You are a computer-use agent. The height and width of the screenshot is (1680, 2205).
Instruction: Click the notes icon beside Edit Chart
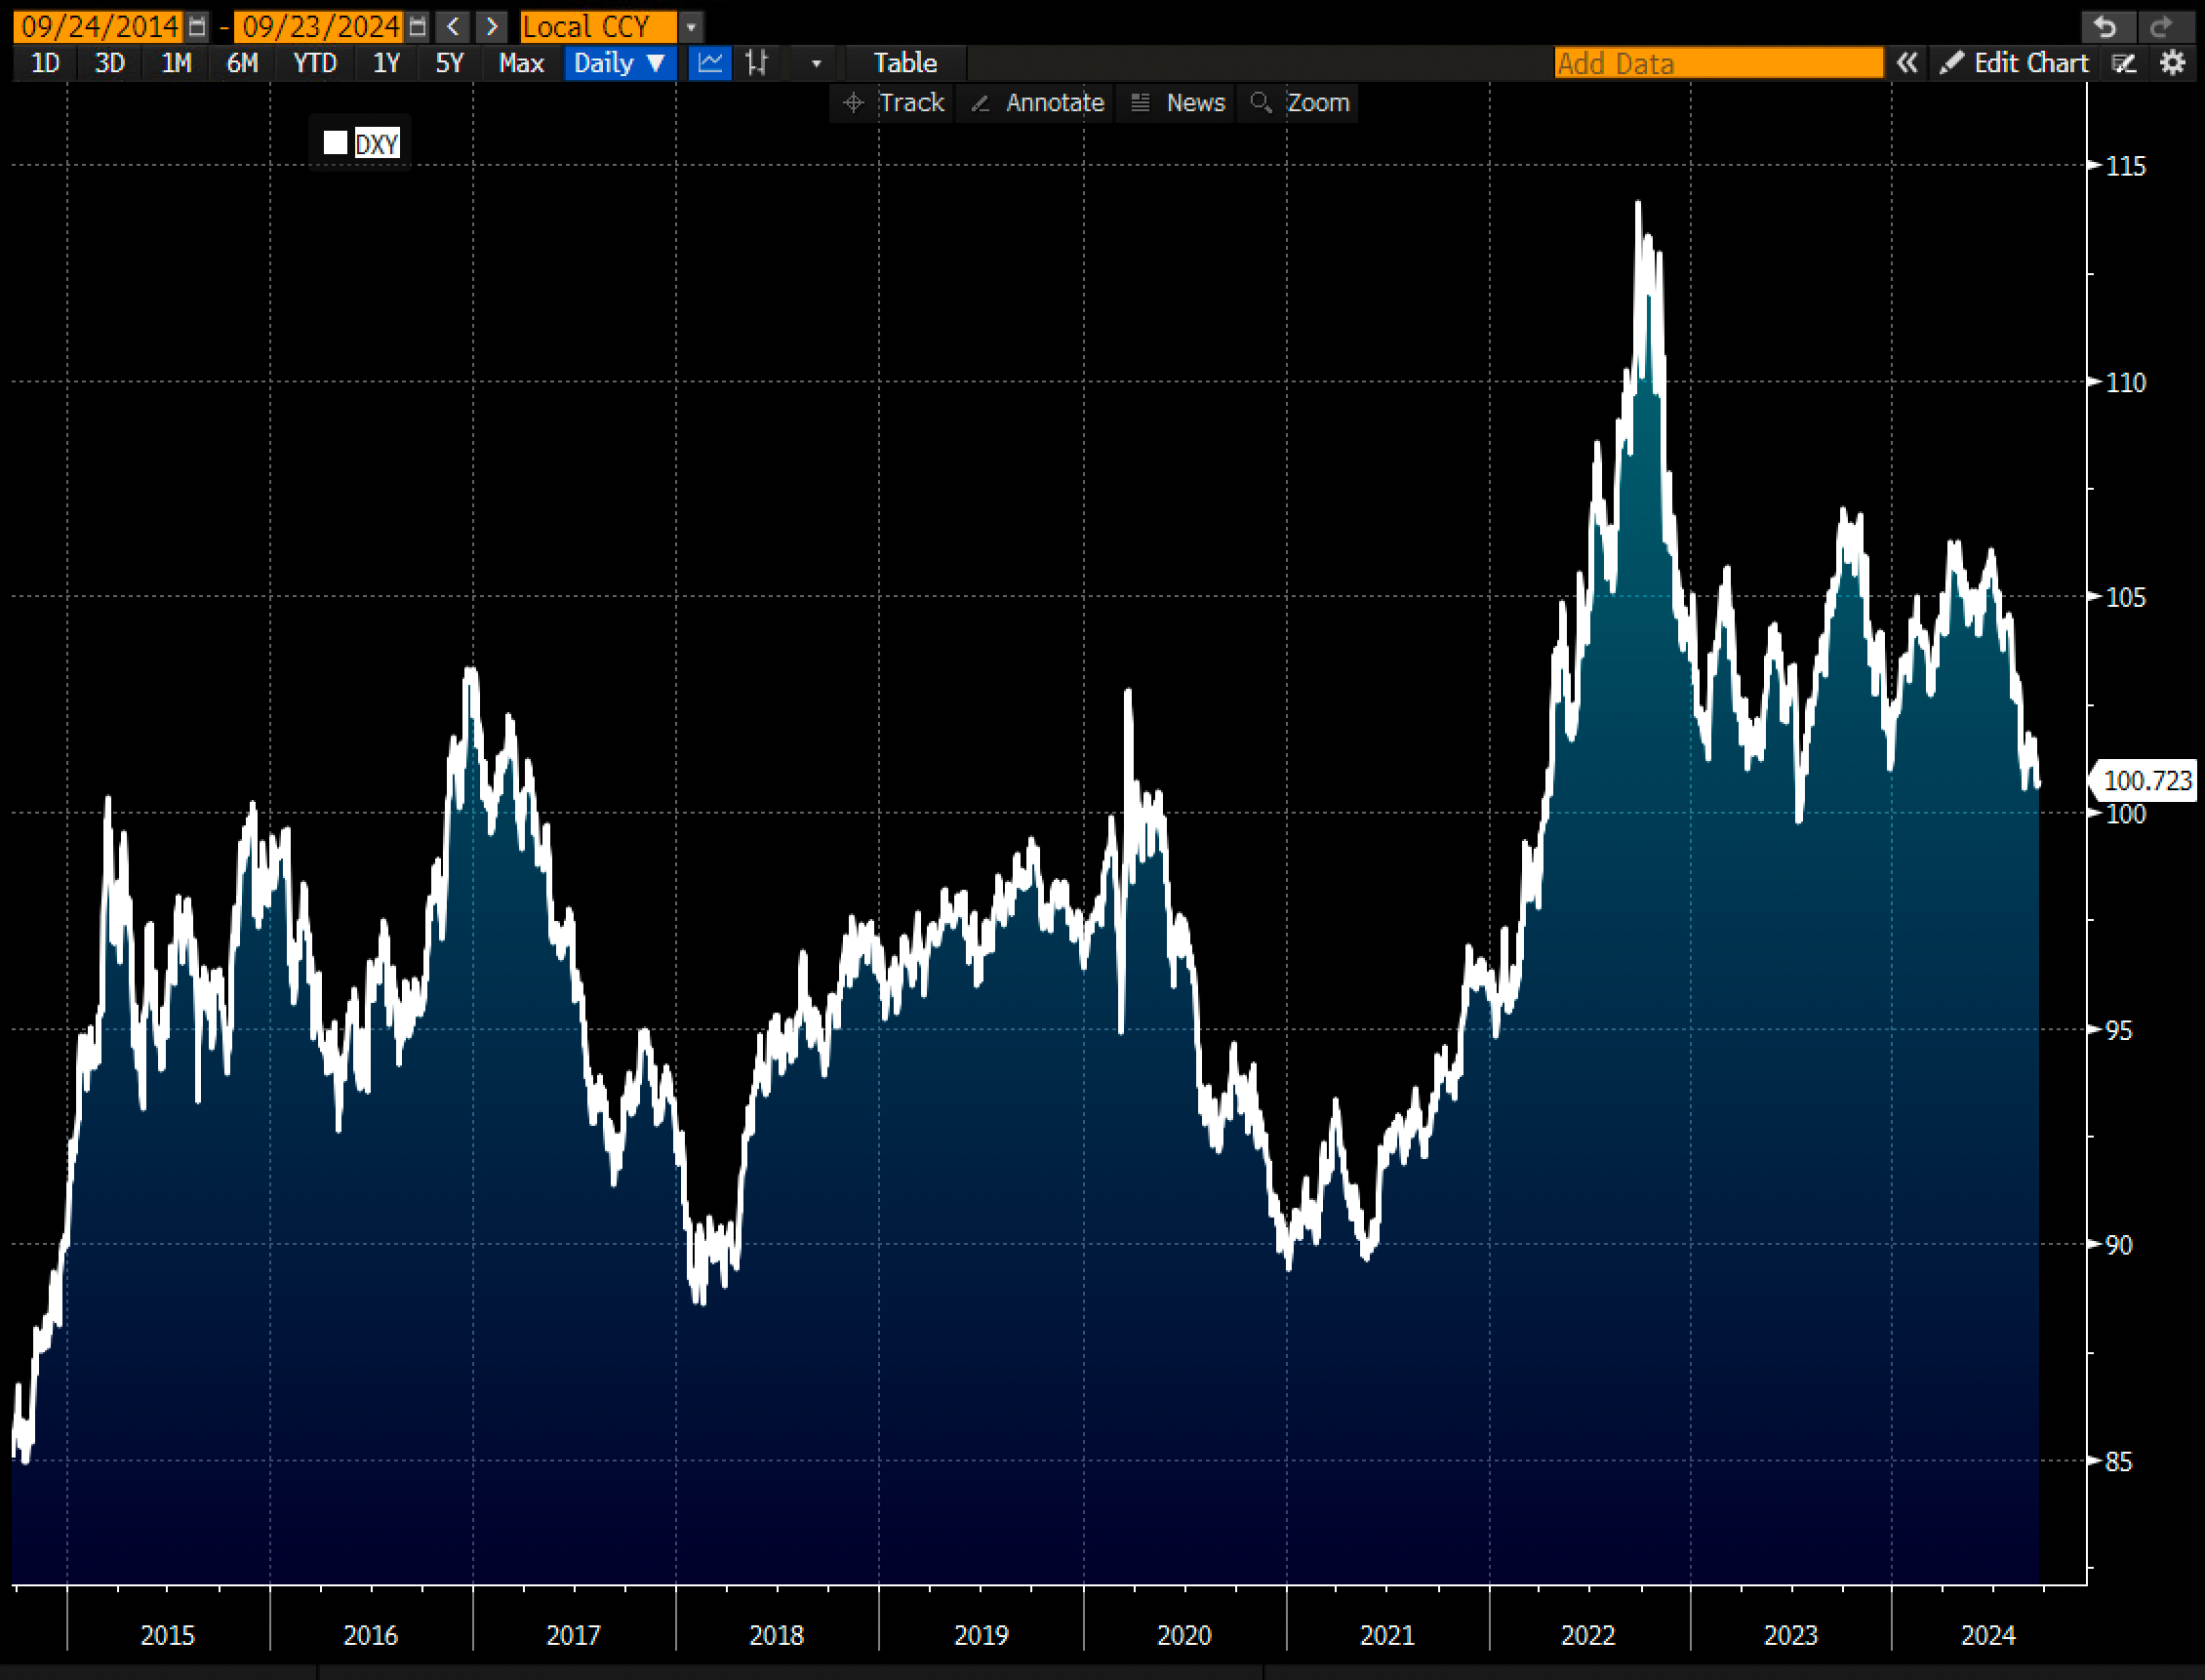[2124, 63]
